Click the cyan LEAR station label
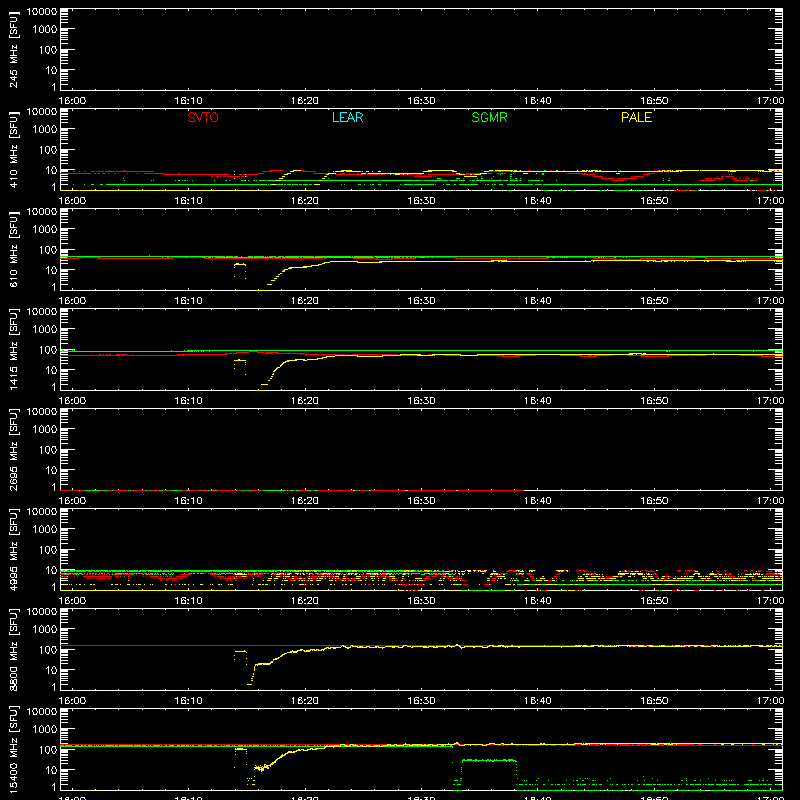 pyautogui.click(x=347, y=117)
